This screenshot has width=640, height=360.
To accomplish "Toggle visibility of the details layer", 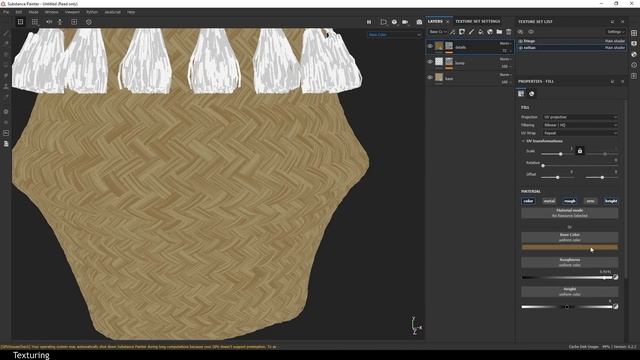I will coord(430,47).
